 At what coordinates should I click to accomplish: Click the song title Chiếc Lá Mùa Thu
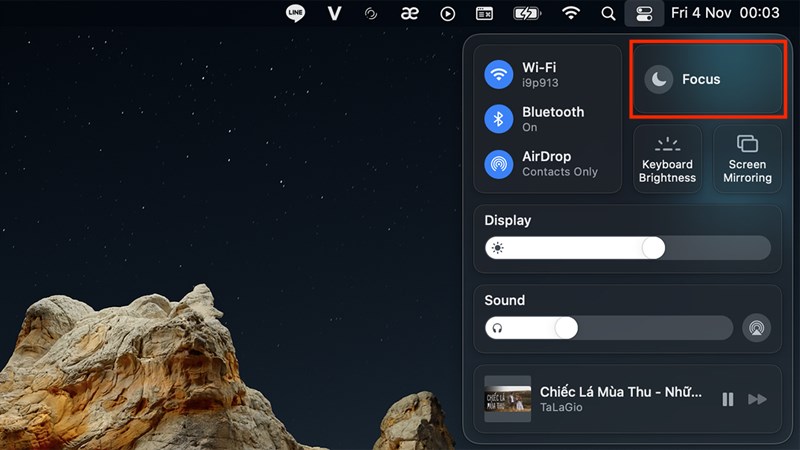coord(621,391)
